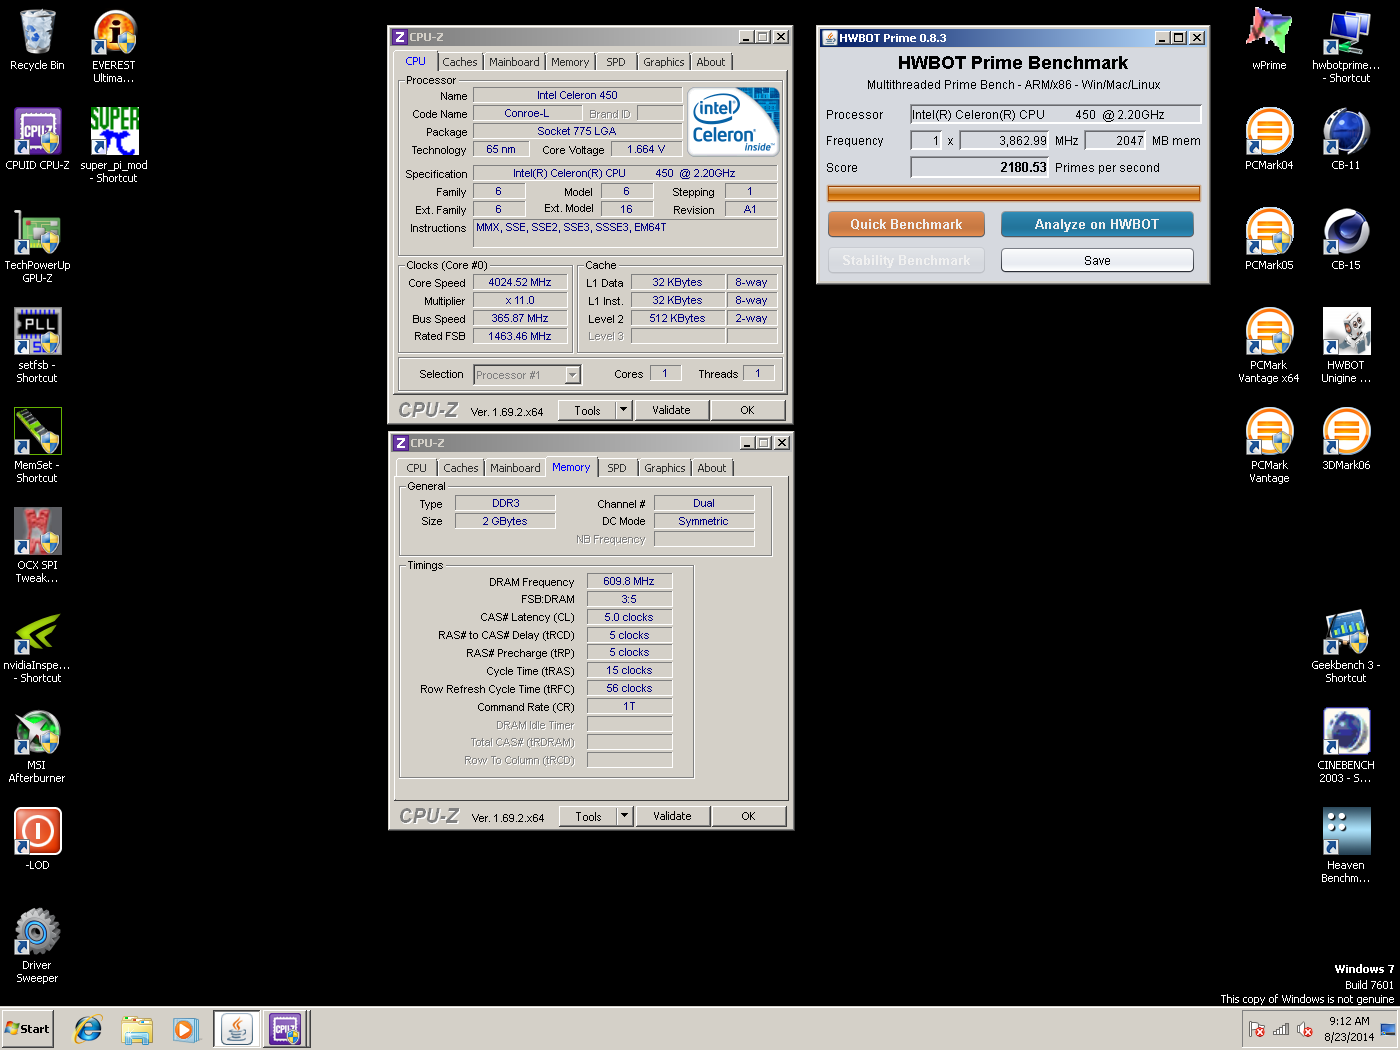Switch to Mainboard tab in upper CPU-Z
Image resolution: width=1400 pixels, height=1050 pixels.
click(514, 62)
